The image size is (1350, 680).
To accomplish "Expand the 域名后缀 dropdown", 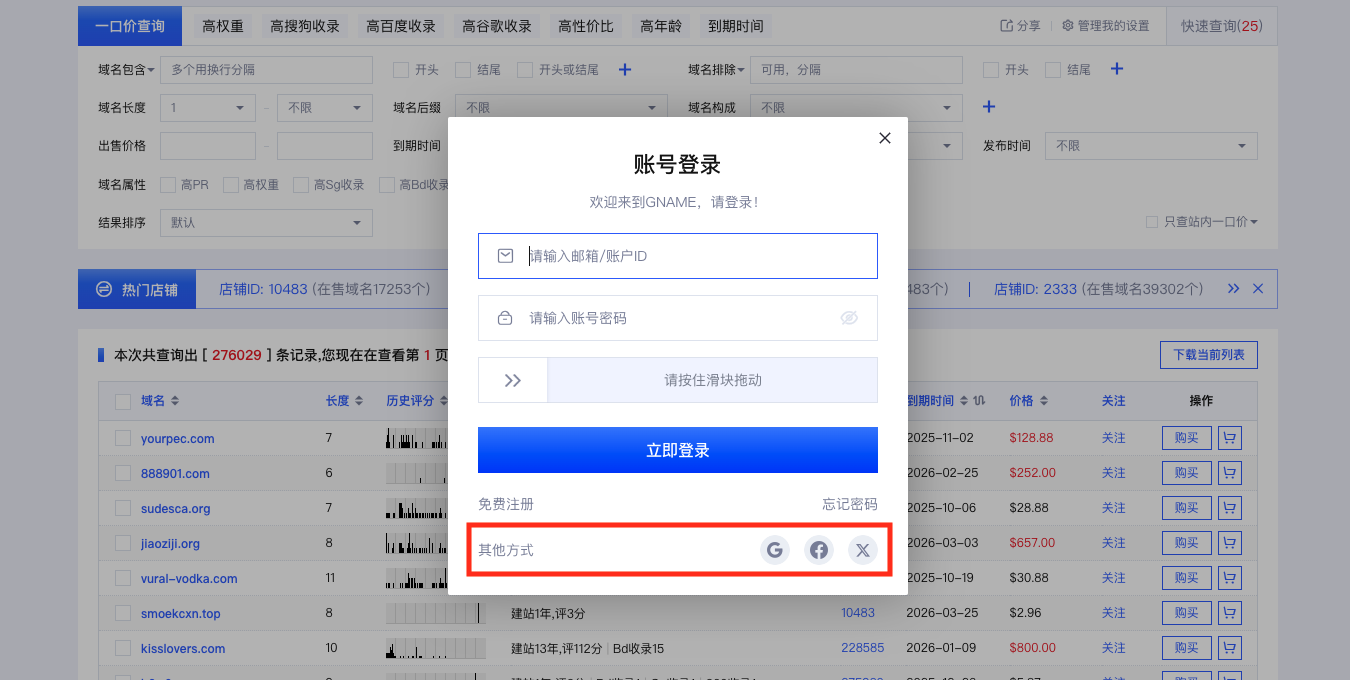I will click(x=561, y=107).
